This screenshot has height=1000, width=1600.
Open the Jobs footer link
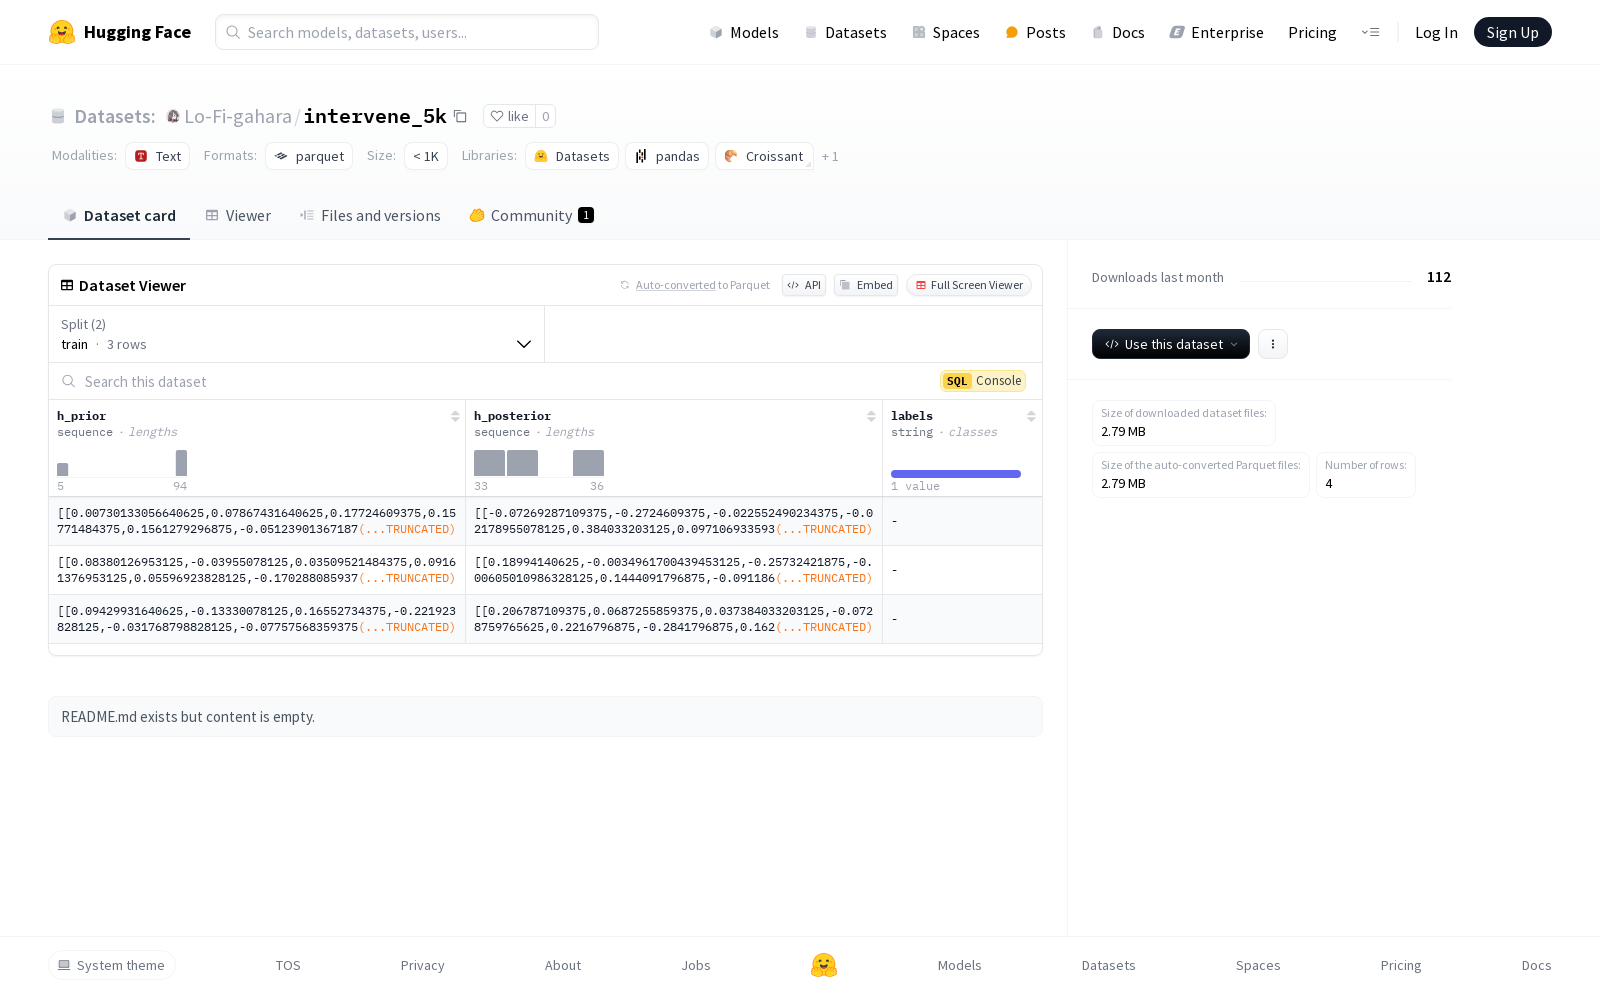[696, 965]
